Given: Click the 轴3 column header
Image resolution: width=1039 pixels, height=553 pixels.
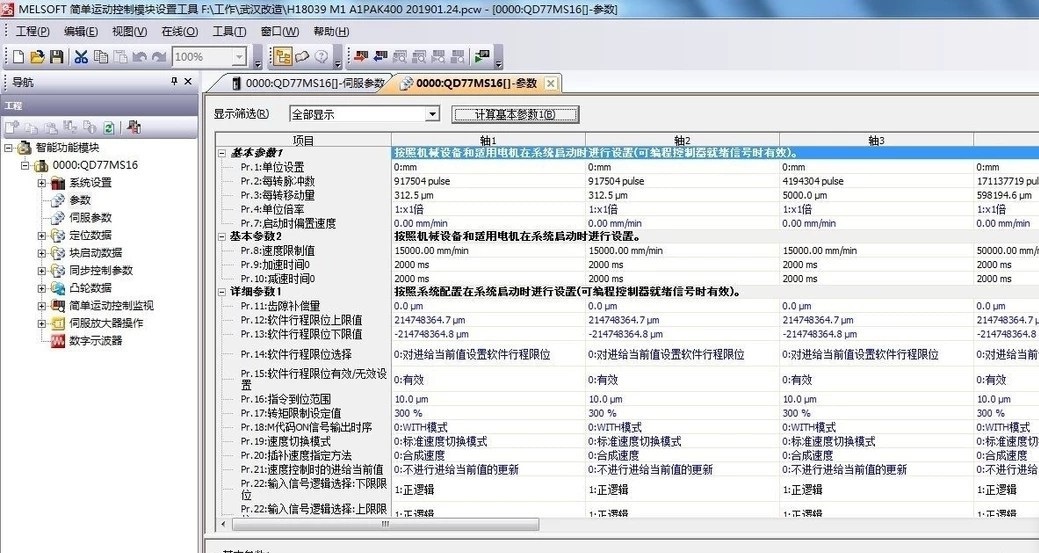Looking at the screenshot, I should coord(877,140).
